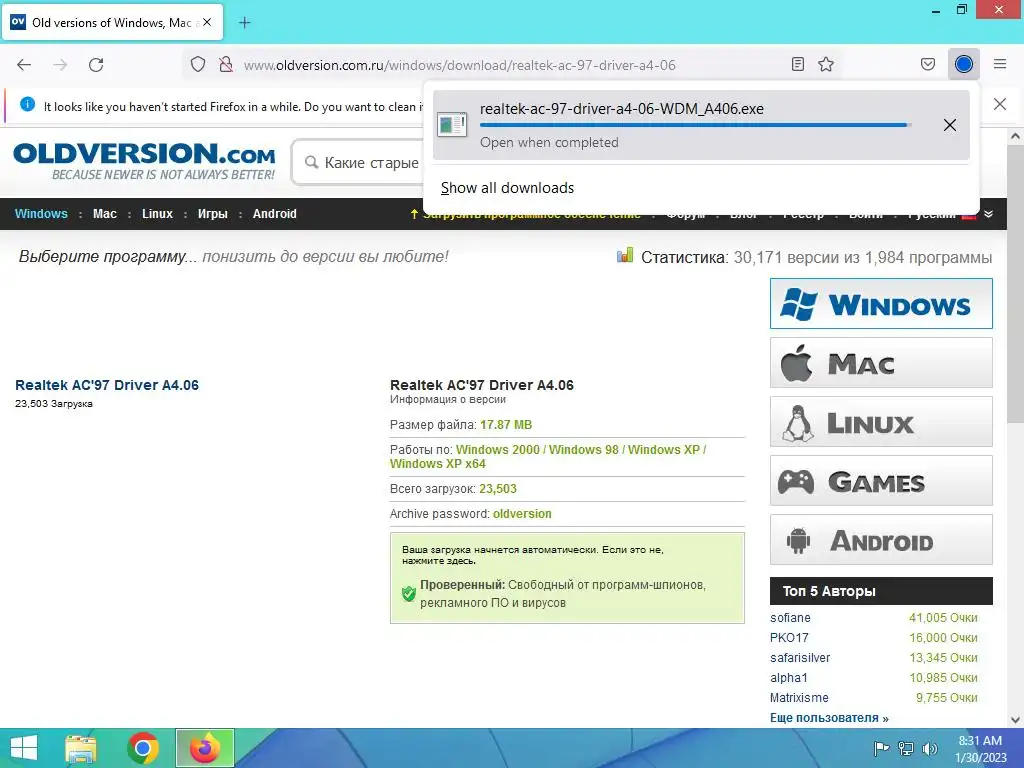Open the Linux category banner
This screenshot has height=768, width=1024.
(x=881, y=422)
